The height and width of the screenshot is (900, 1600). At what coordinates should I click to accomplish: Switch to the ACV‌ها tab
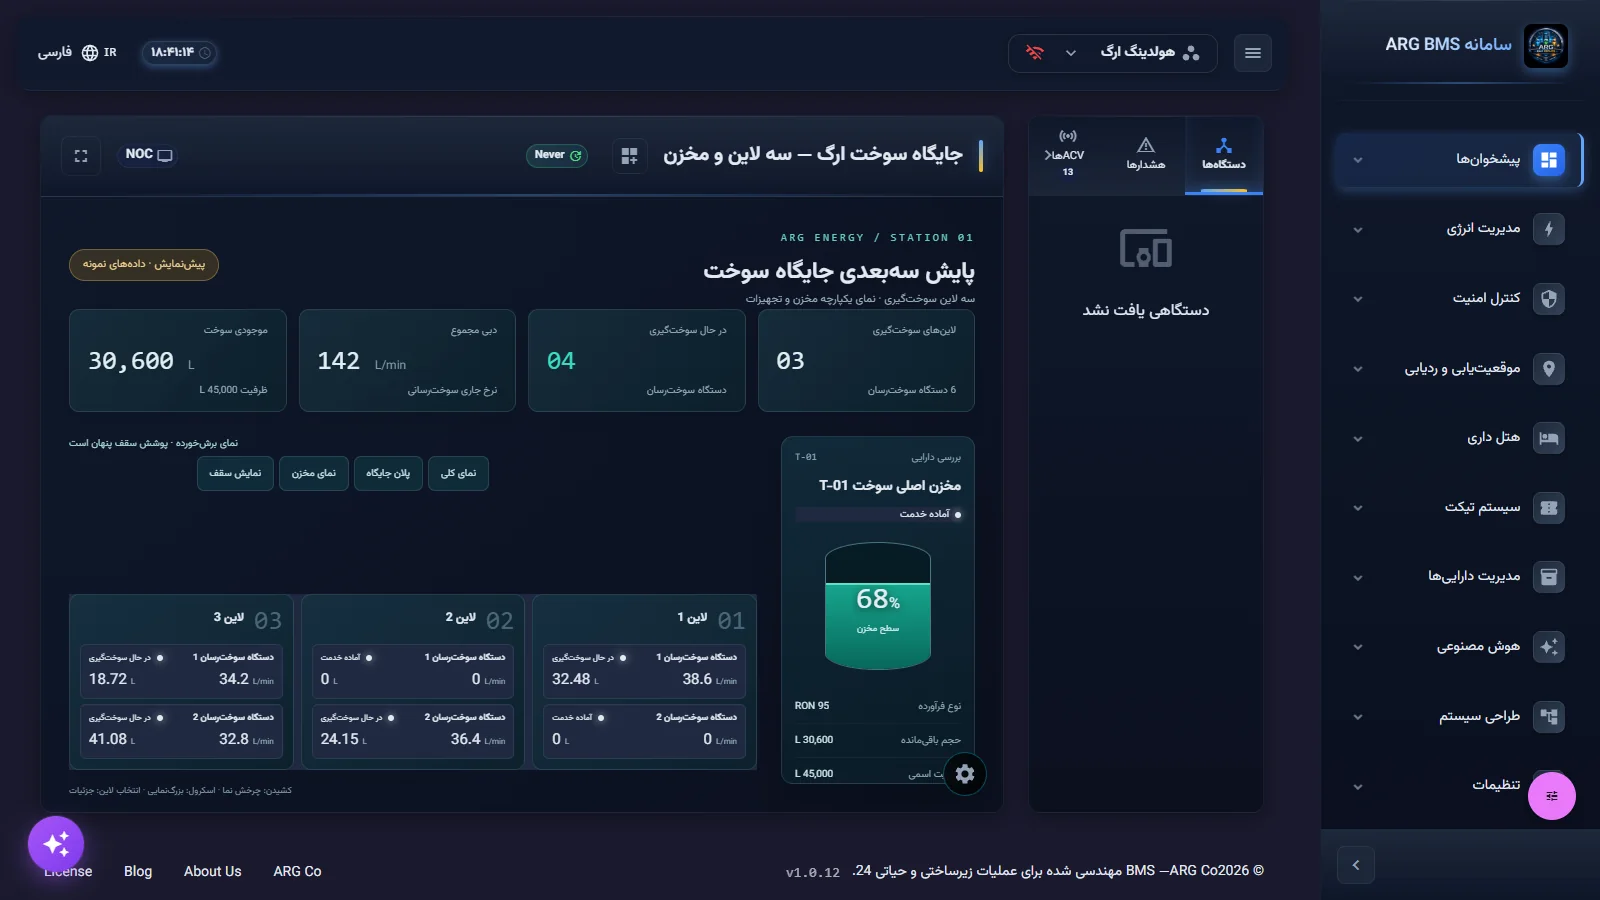tap(1067, 155)
